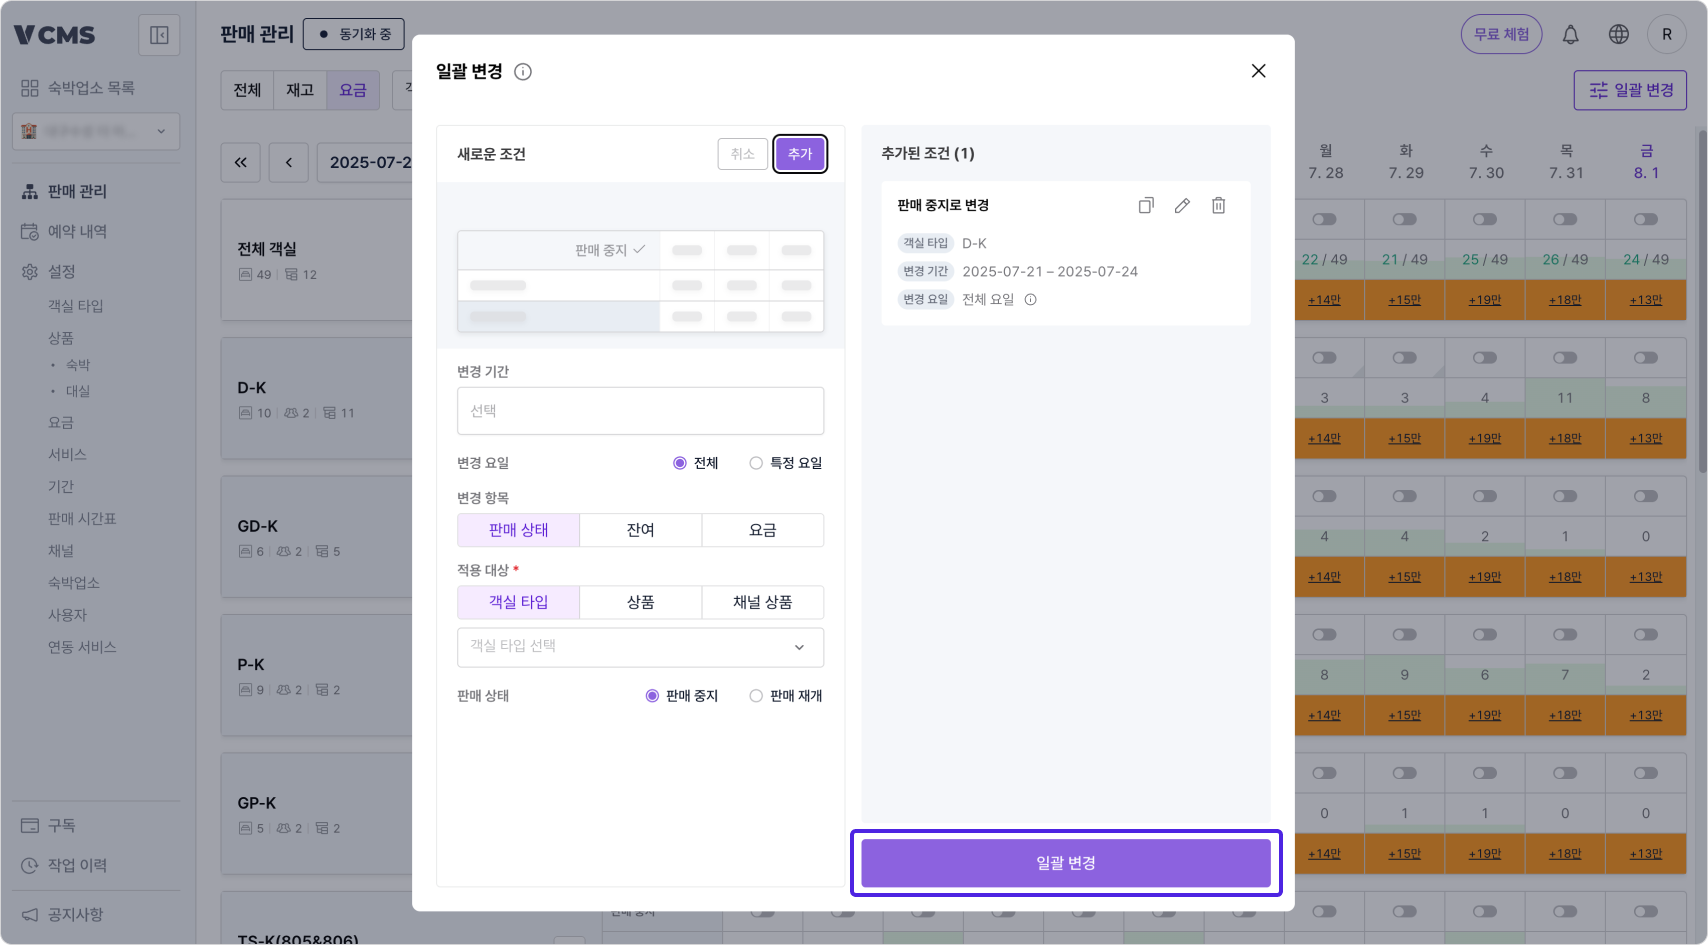Click the 변경 기간 선택 input field
1708x945 pixels.
[x=640, y=410]
